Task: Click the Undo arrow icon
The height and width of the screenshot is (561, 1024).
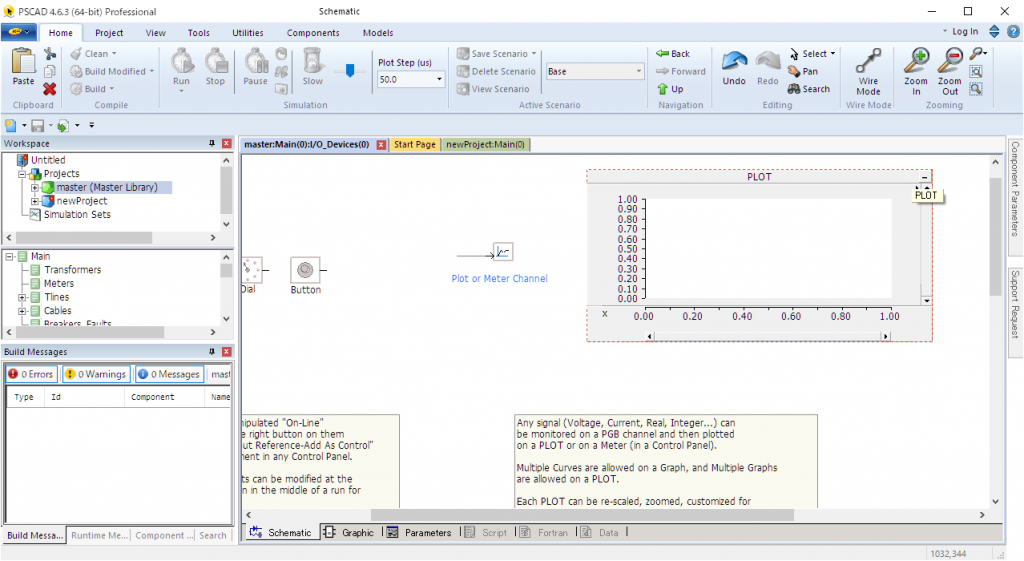Action: point(734,62)
